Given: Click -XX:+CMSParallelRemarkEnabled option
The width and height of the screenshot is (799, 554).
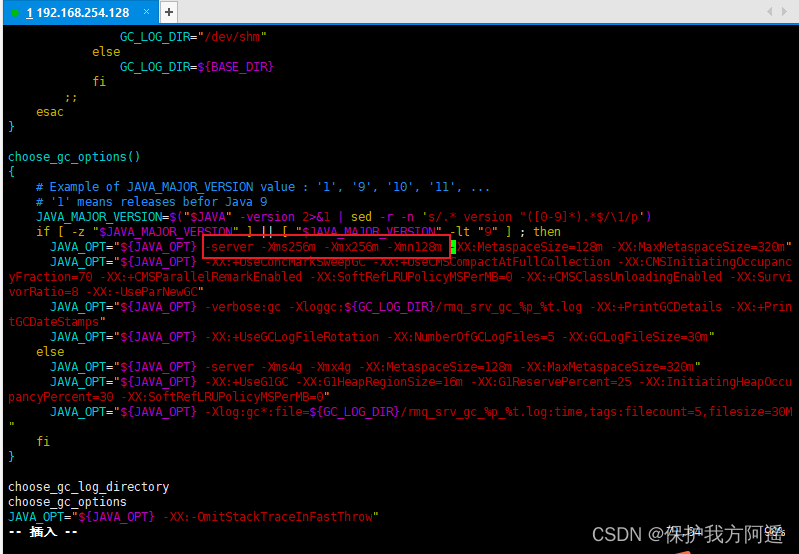Looking at the screenshot, I should click(x=201, y=277).
